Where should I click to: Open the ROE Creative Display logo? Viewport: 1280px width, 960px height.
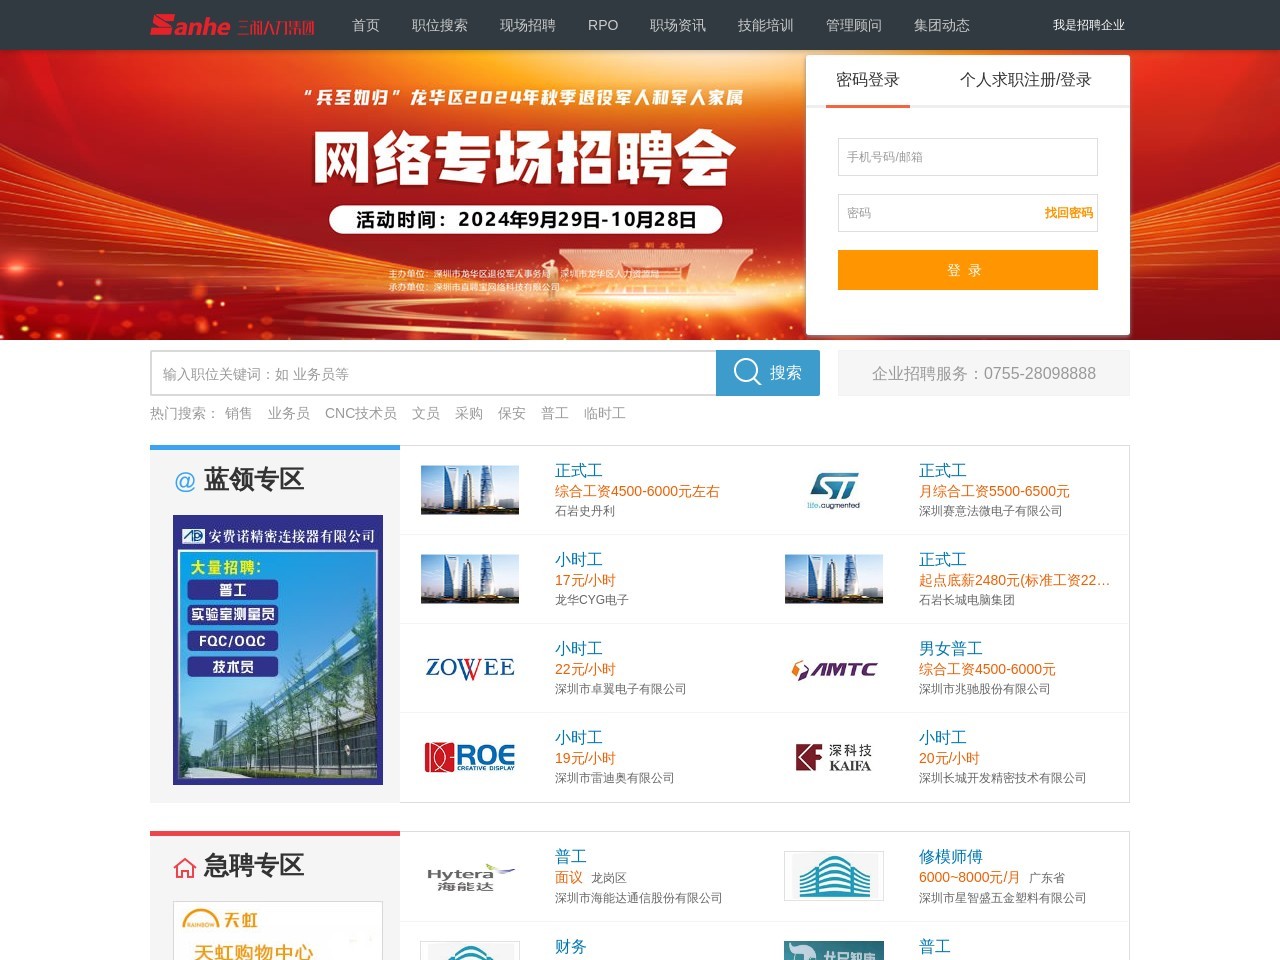point(469,757)
